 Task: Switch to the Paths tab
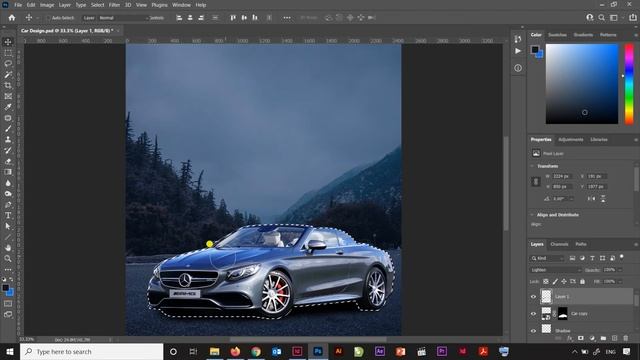tap(581, 244)
